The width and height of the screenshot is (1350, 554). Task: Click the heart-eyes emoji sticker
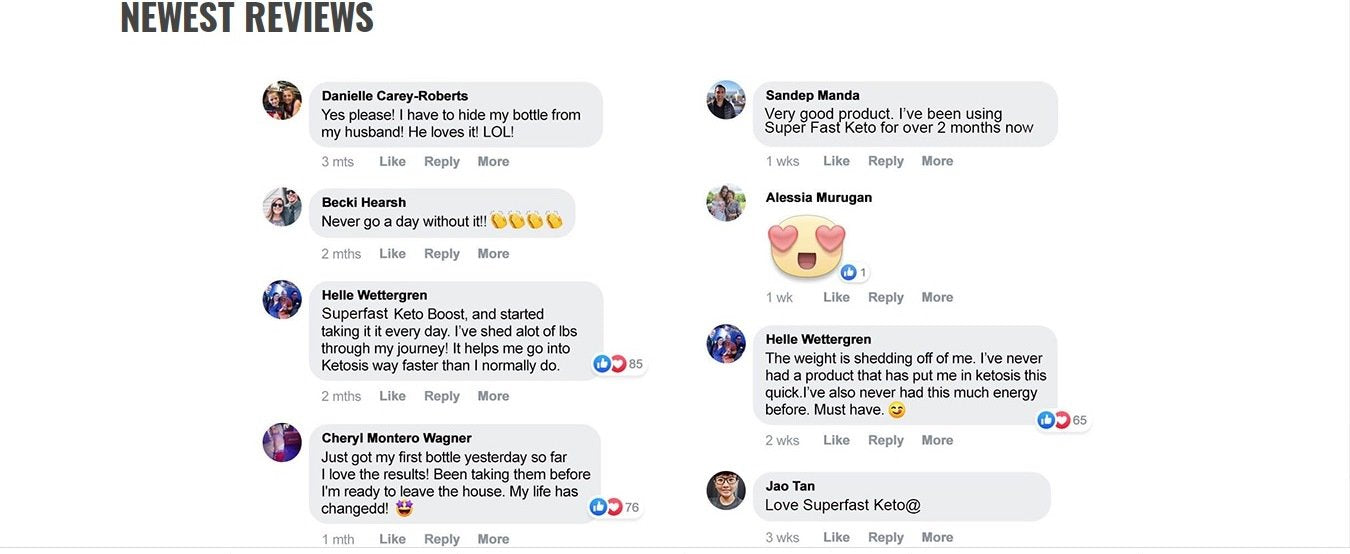(808, 248)
